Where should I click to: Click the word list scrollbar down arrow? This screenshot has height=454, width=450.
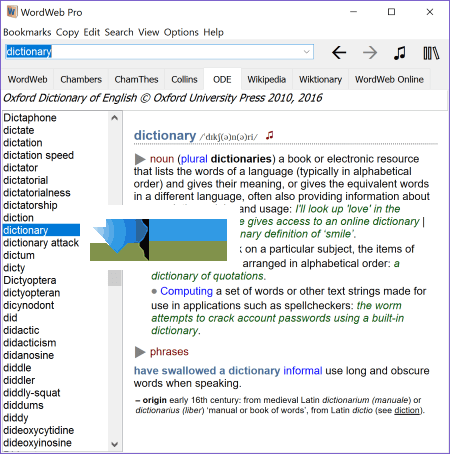tap(114, 444)
